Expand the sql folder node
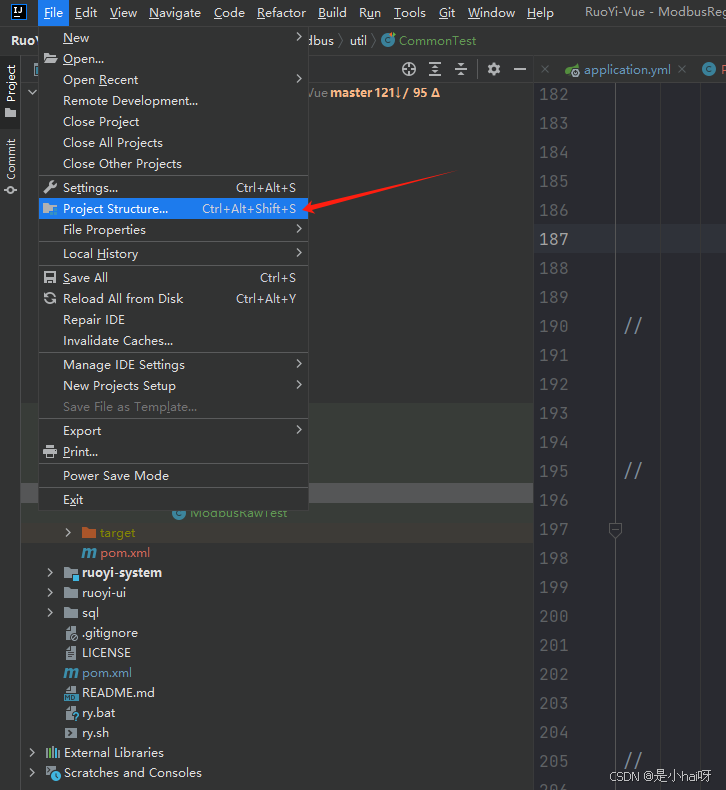Viewport: 726px width, 790px height. coord(50,613)
